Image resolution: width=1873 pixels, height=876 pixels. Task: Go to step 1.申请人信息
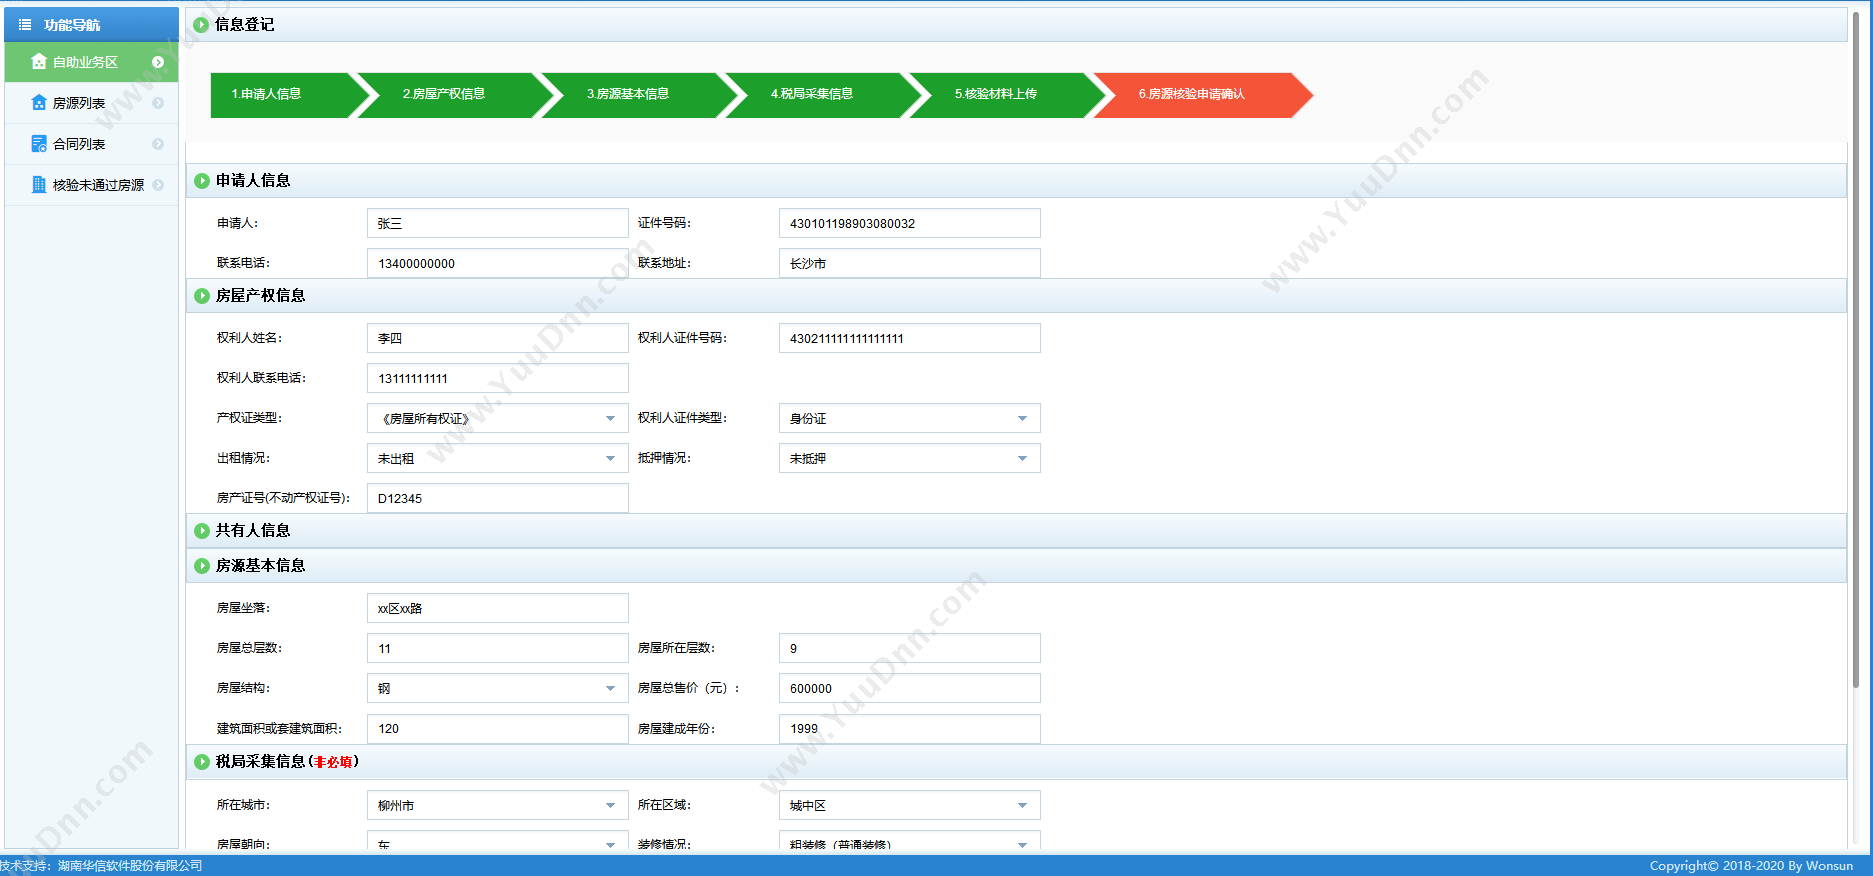(x=282, y=95)
